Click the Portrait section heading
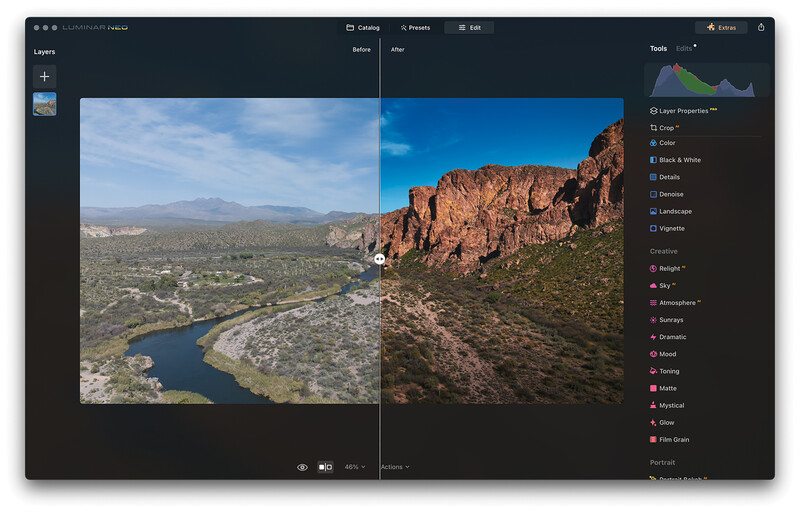The image size is (800, 513). pos(662,462)
